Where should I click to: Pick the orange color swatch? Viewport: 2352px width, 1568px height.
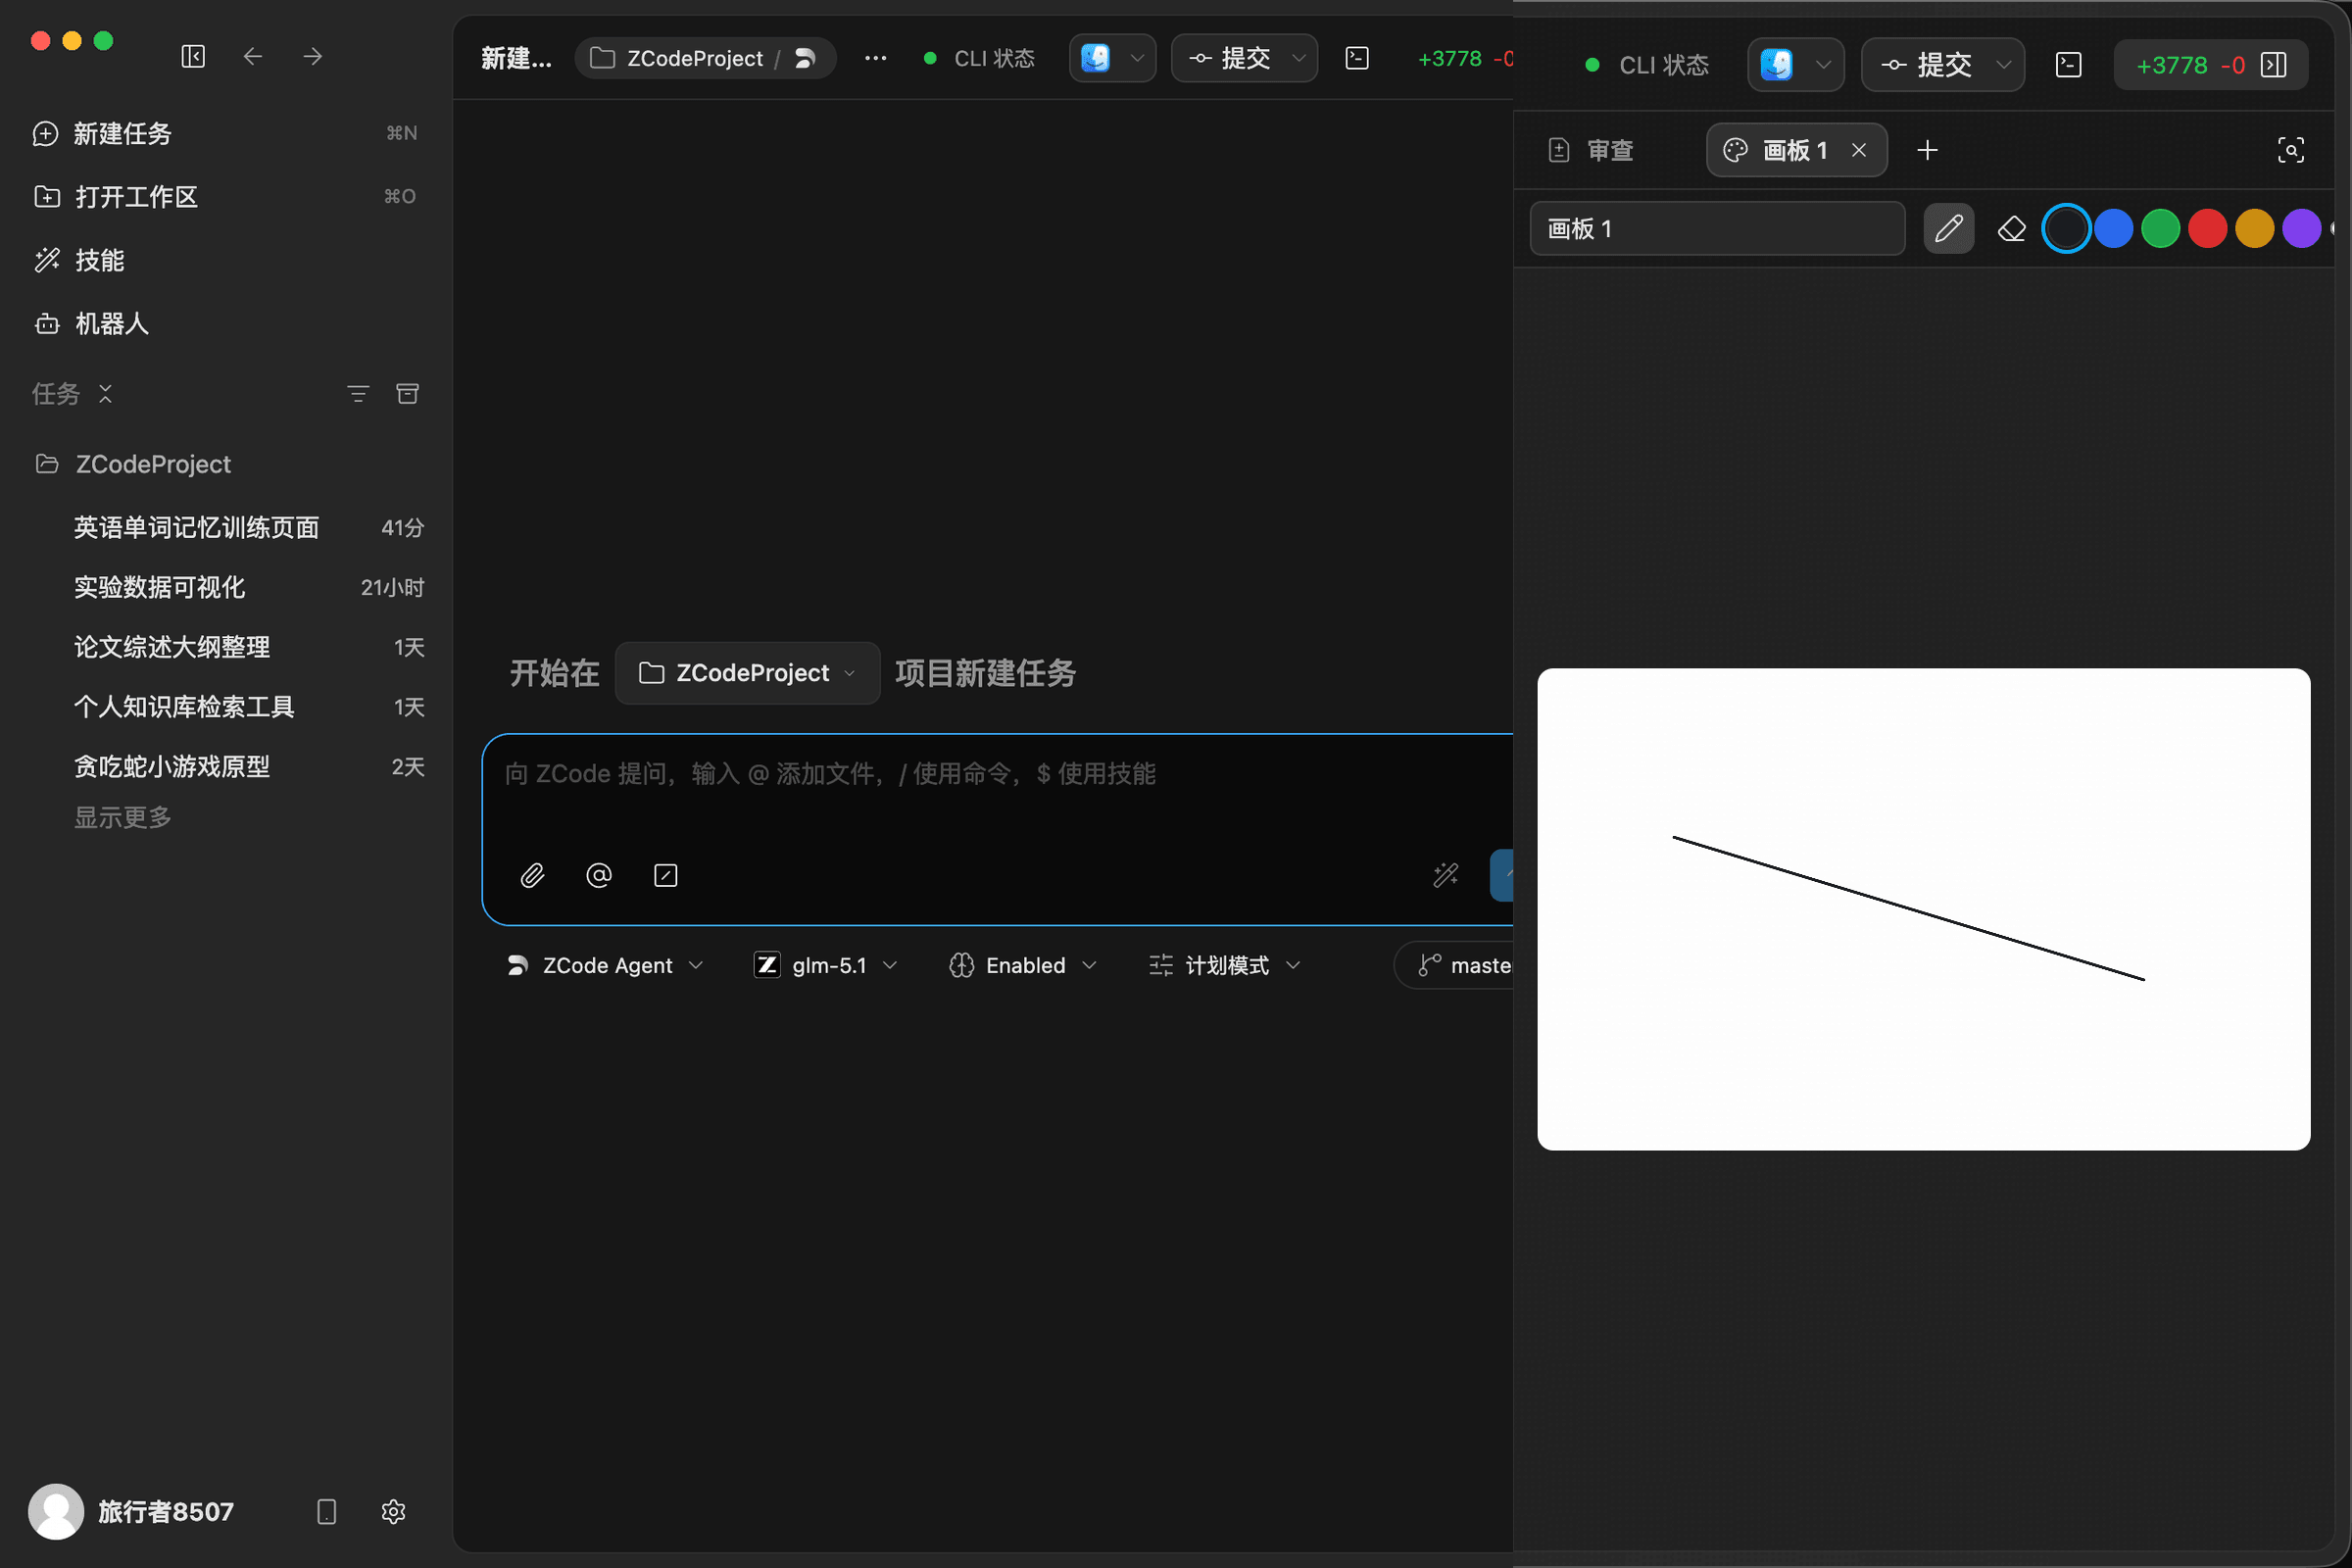coord(2255,229)
